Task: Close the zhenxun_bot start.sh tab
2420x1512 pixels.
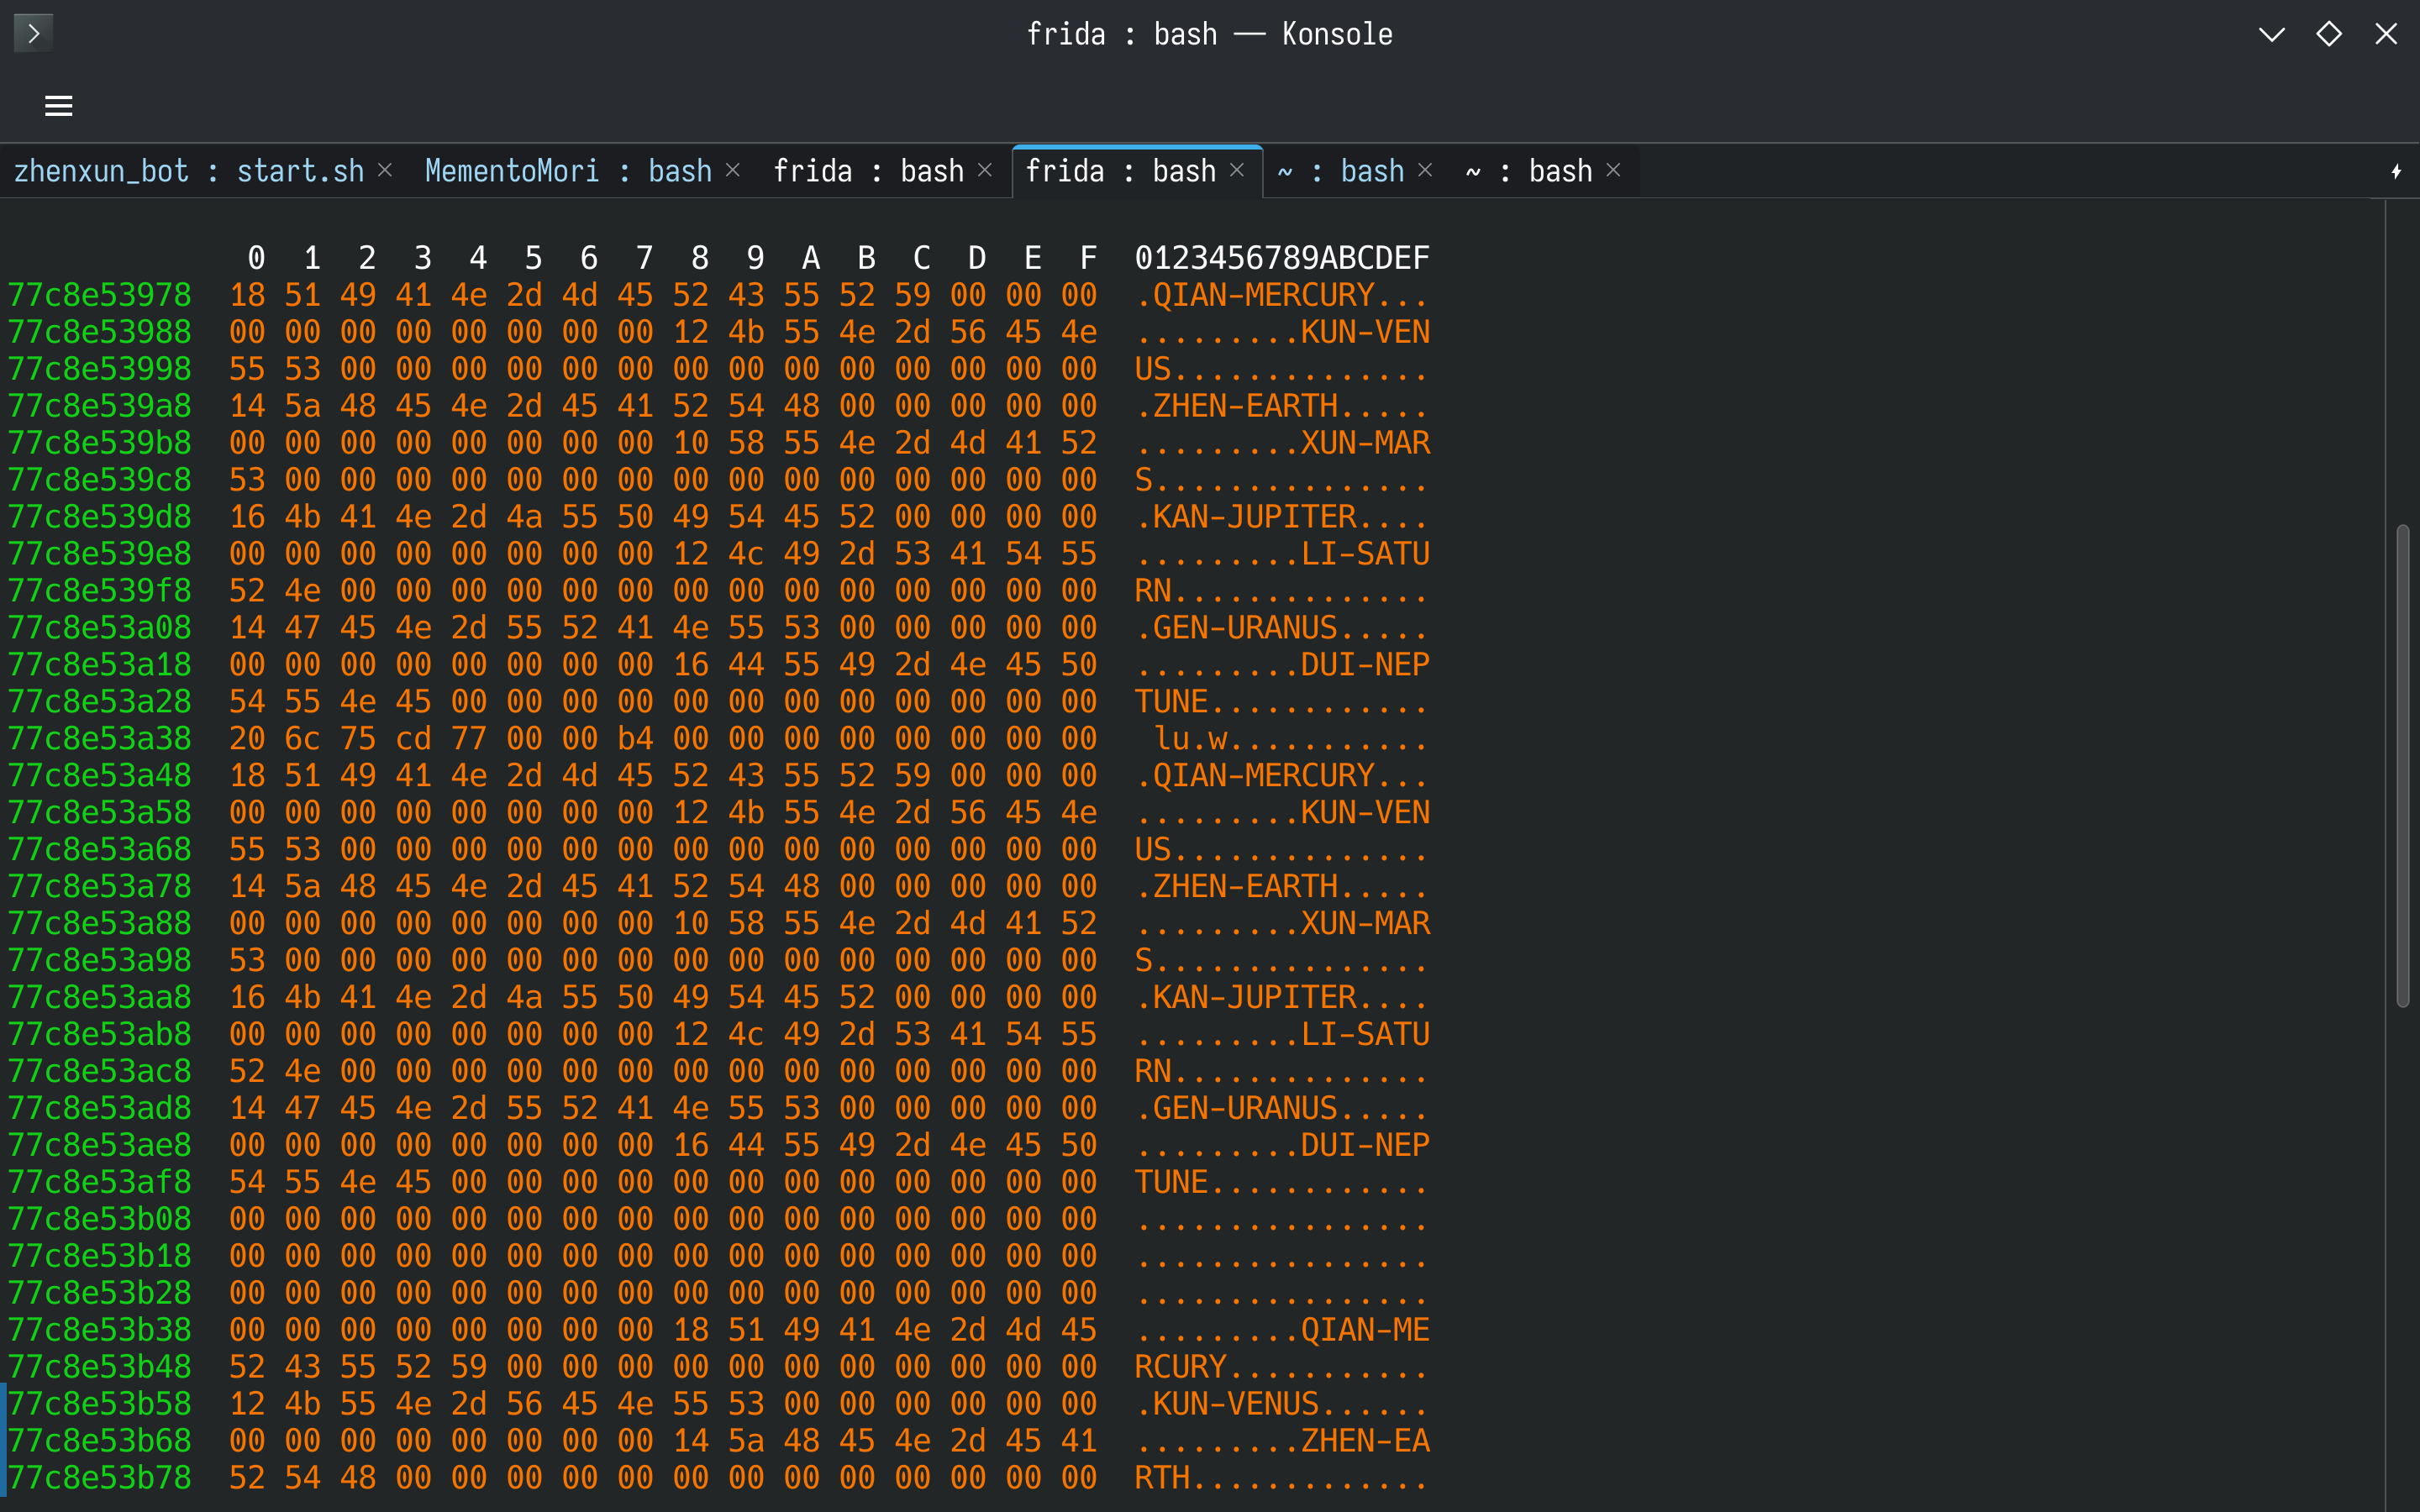Action: [385, 170]
